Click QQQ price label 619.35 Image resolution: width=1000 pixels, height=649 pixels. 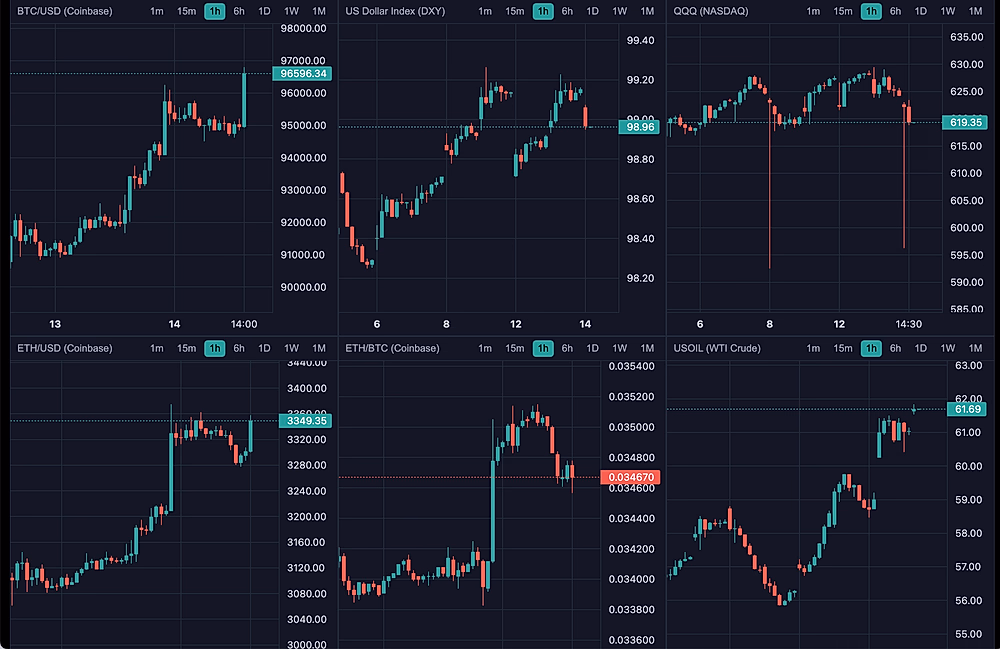click(965, 122)
